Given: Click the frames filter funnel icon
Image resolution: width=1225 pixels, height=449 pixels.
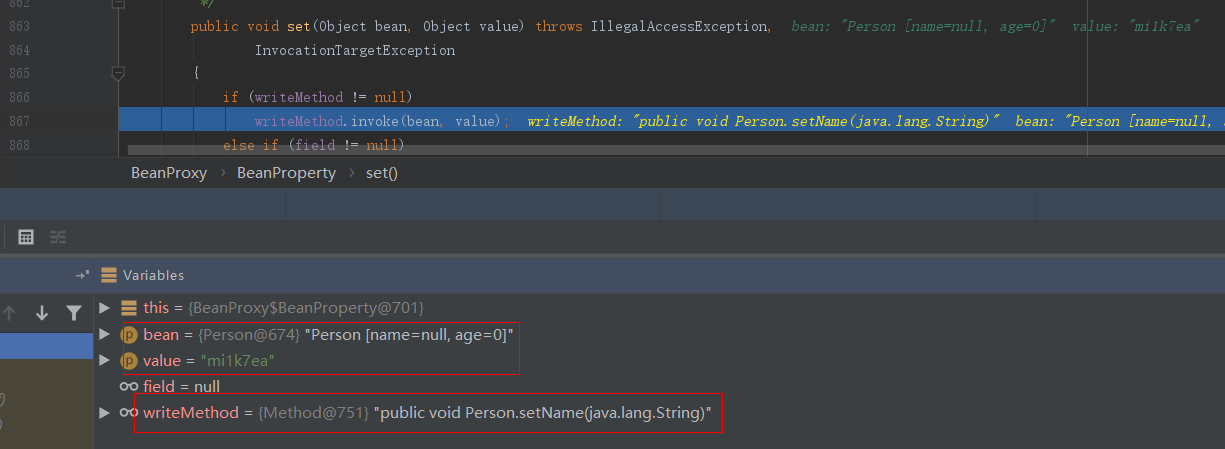Looking at the screenshot, I should [73, 313].
